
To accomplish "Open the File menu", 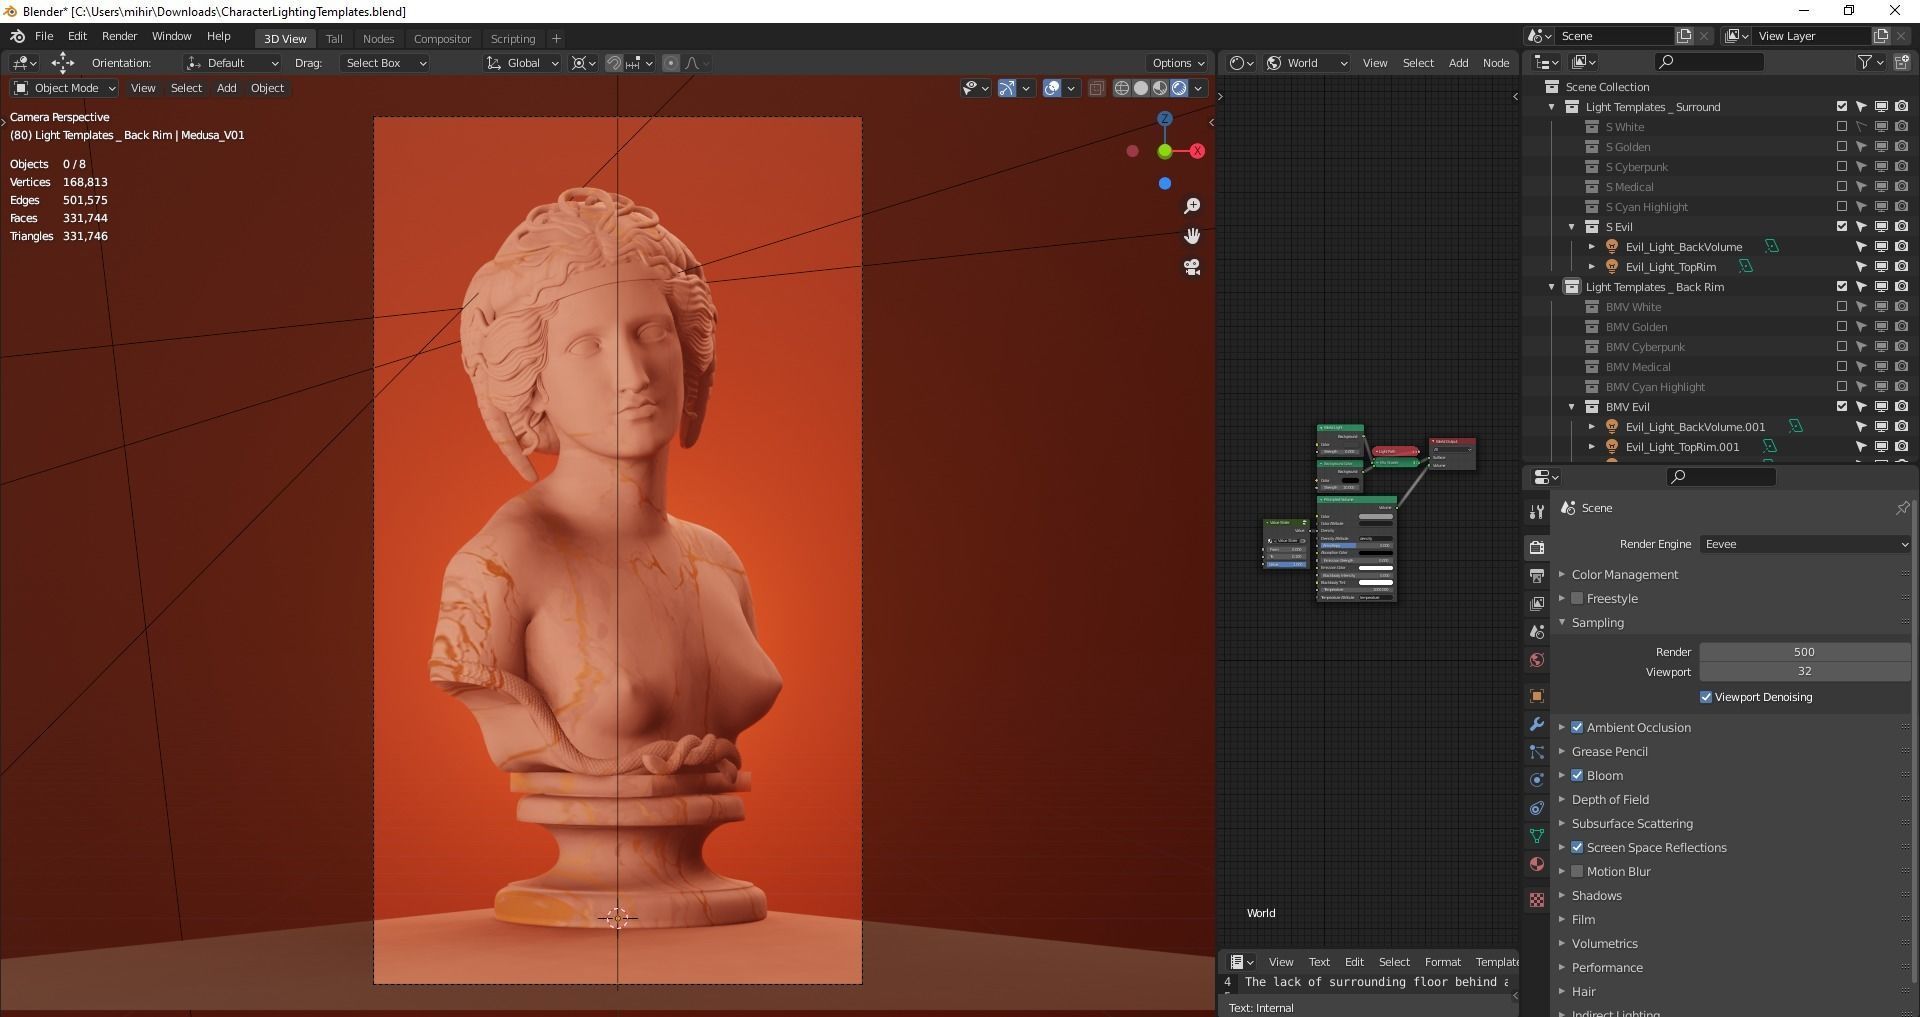I will click(x=44, y=36).
